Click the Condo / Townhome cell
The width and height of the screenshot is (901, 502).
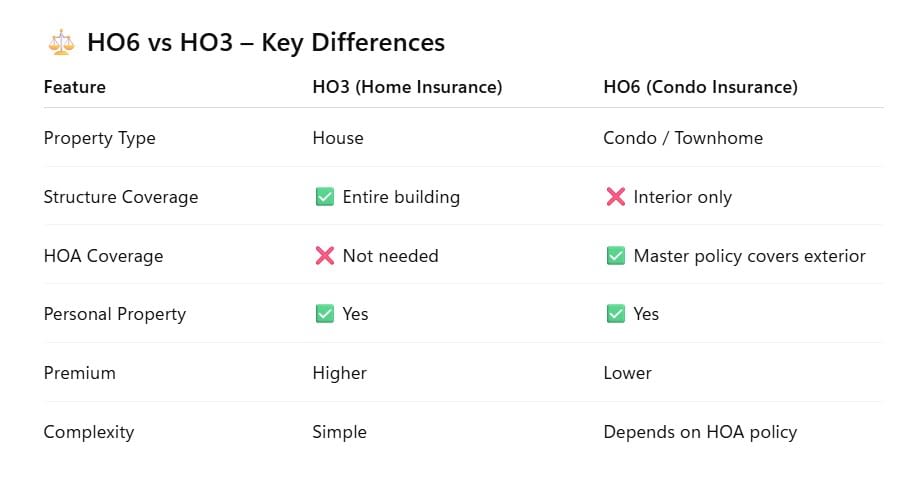click(x=683, y=138)
